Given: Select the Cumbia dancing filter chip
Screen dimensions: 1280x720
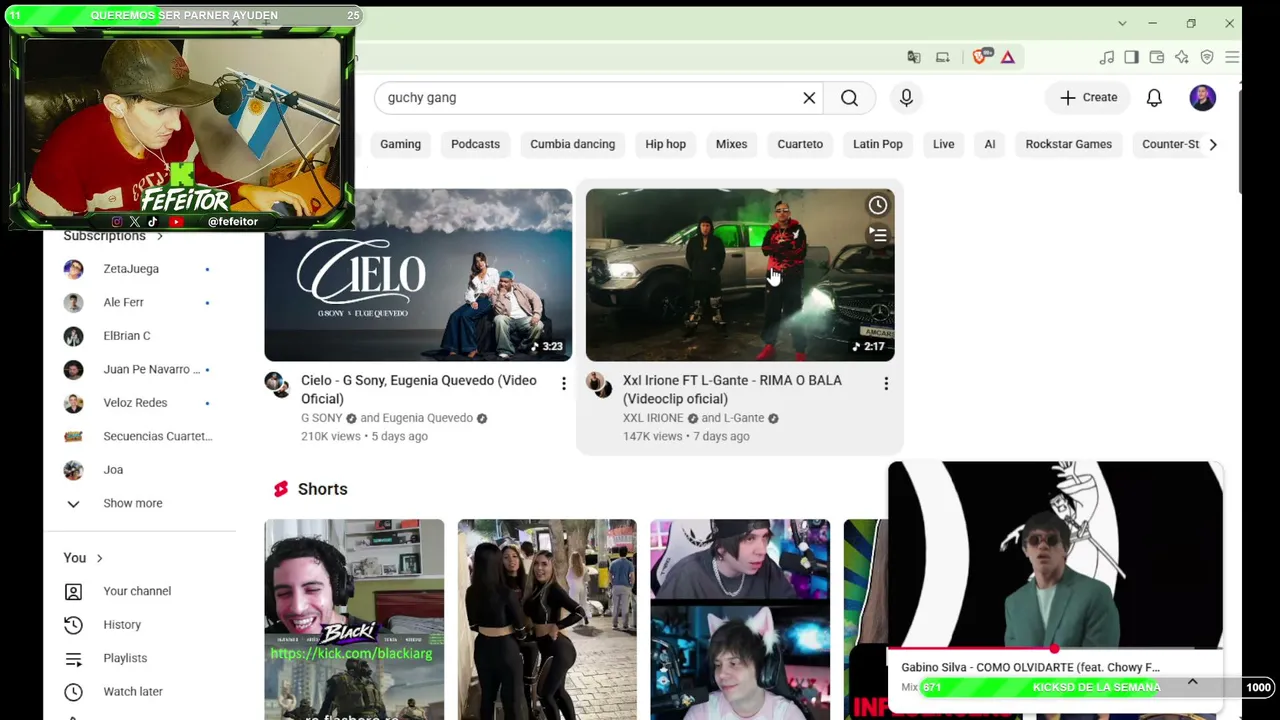Looking at the screenshot, I should [x=572, y=144].
